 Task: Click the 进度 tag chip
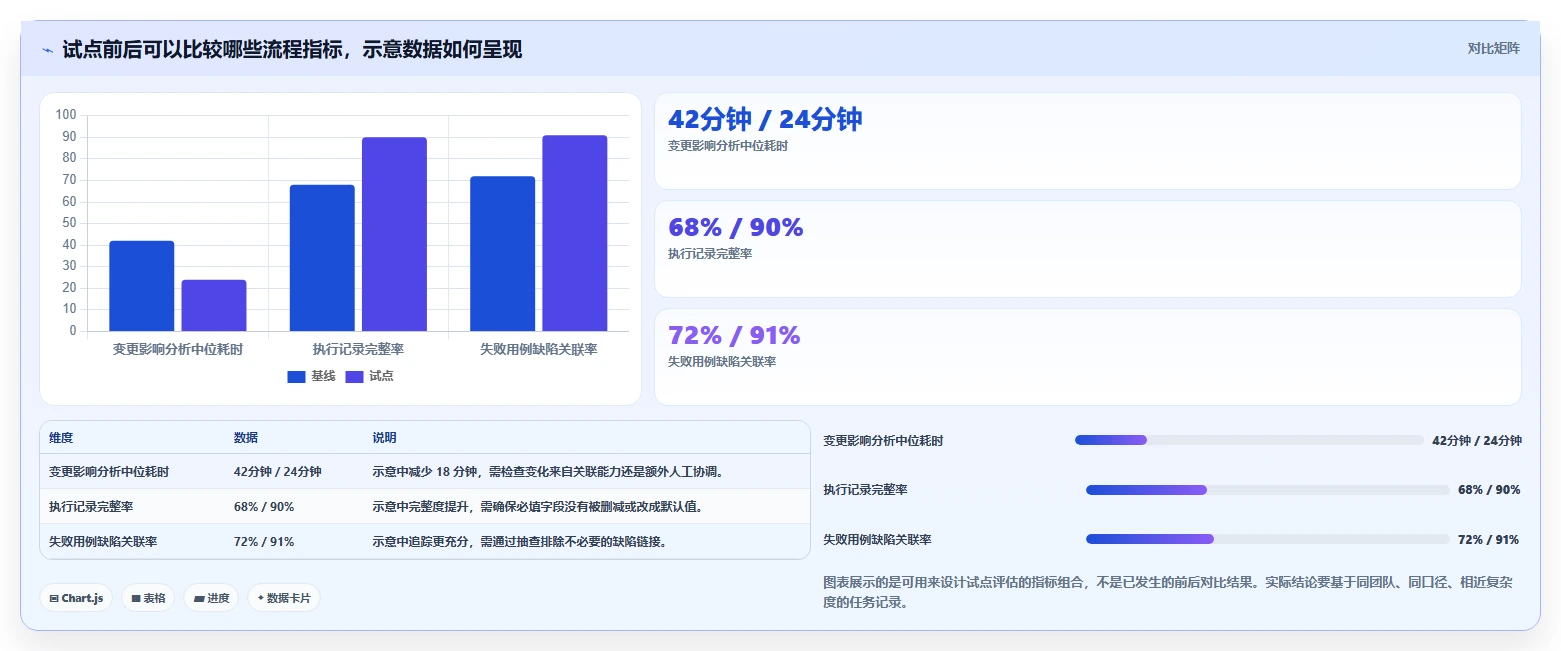[x=211, y=598]
